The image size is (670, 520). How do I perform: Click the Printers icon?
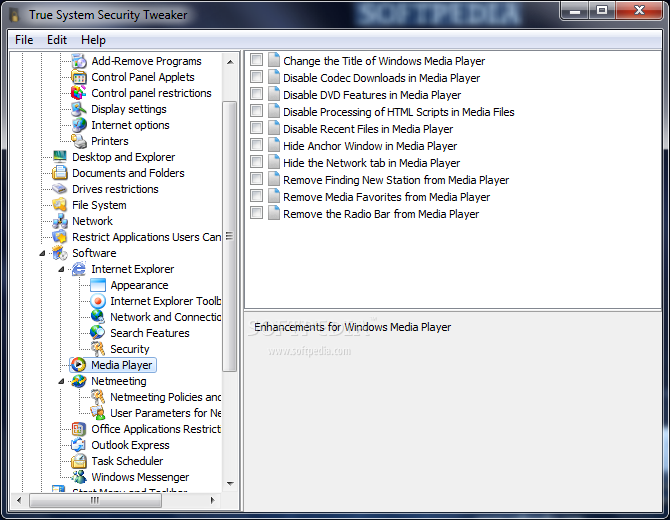coord(79,141)
